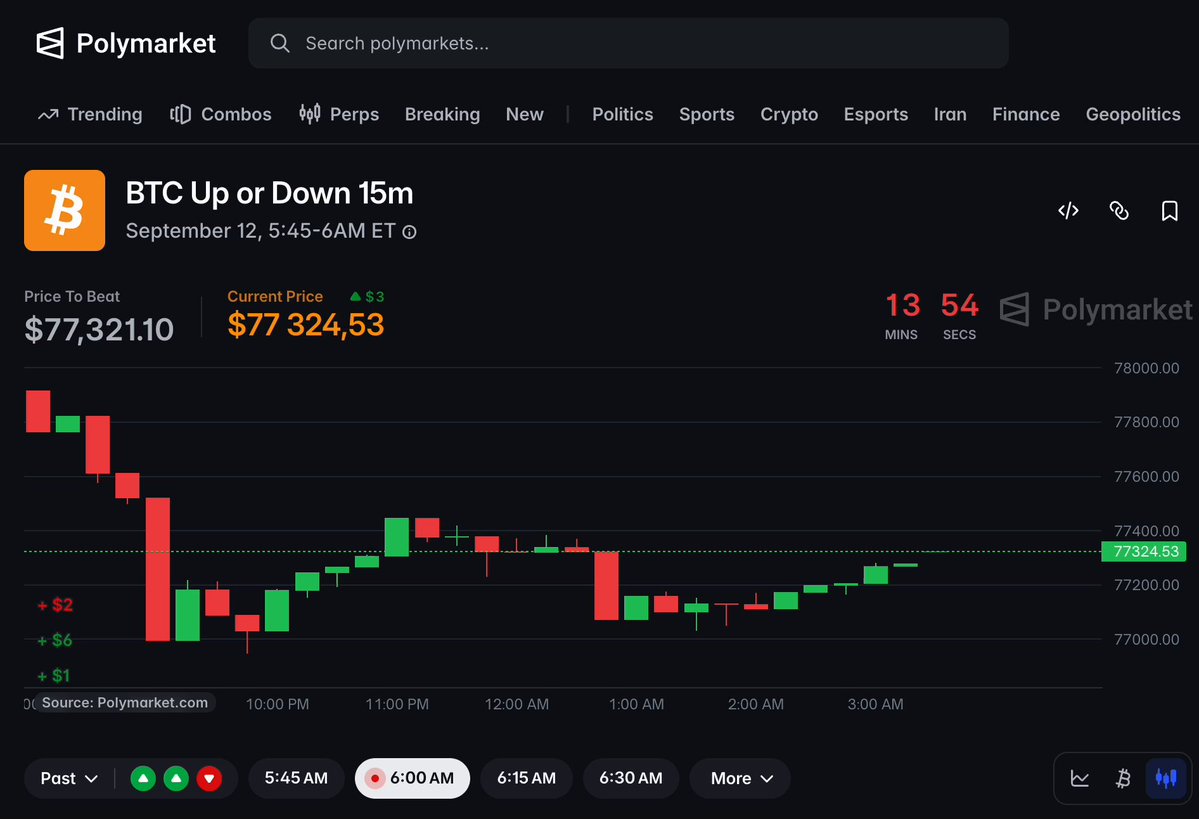Open the Past results dropdown

69,778
